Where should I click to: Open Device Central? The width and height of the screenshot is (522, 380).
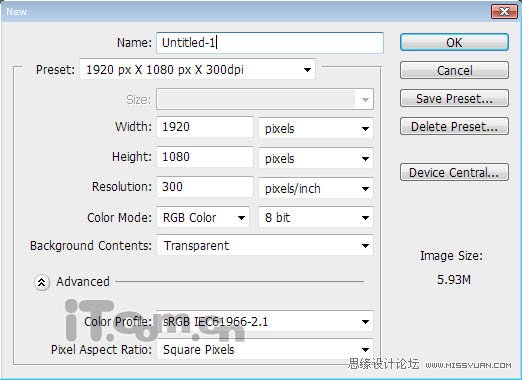tap(454, 172)
